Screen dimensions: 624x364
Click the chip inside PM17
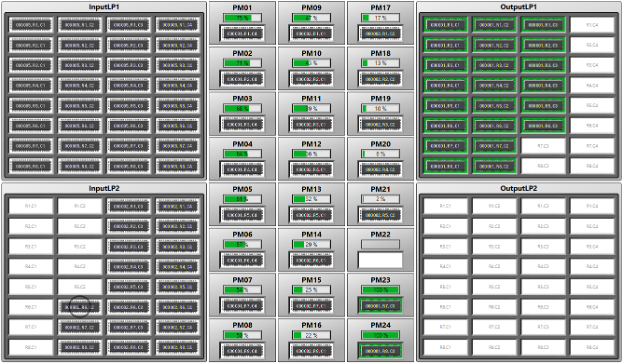pyautogui.click(x=380, y=34)
